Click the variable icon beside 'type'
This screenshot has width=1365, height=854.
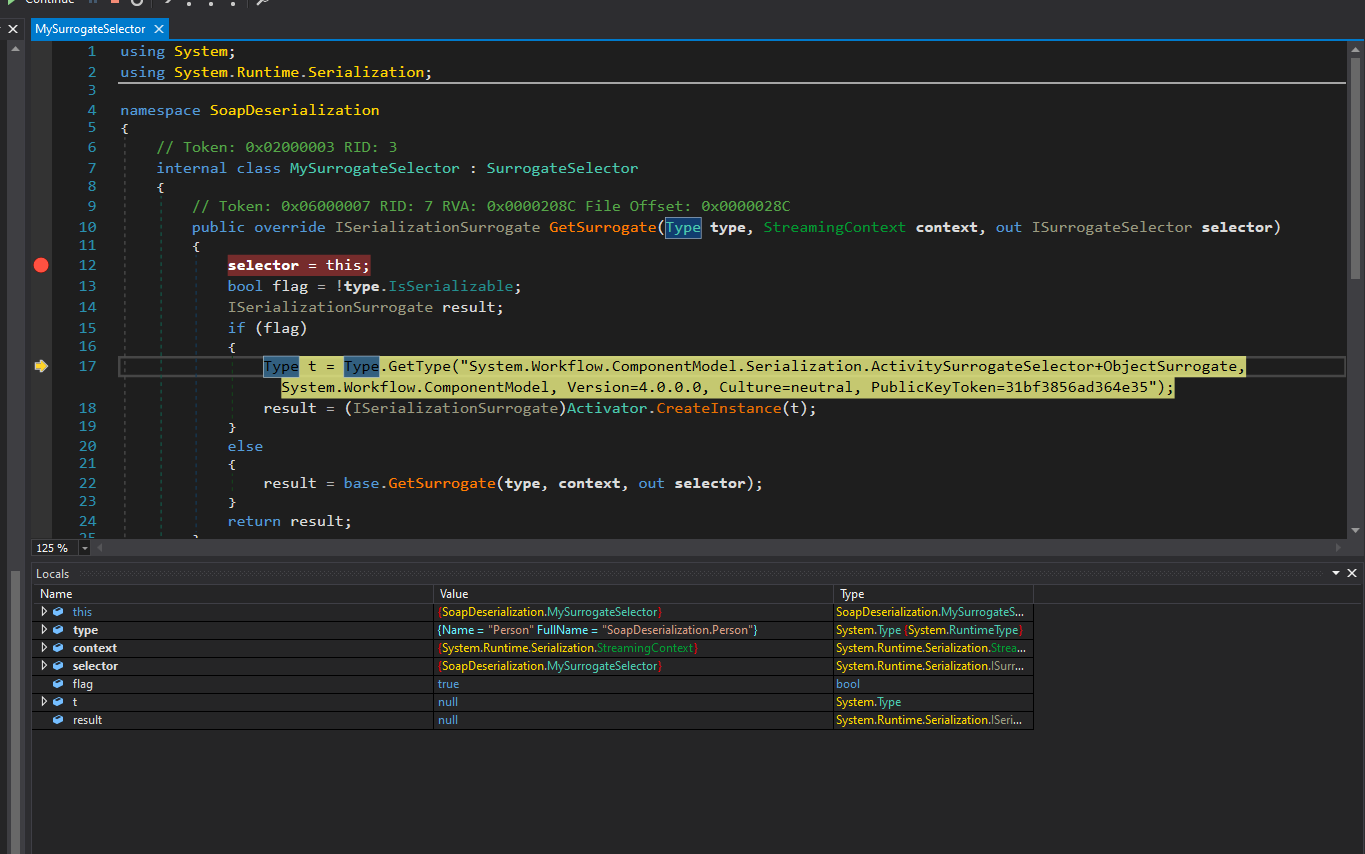coord(58,630)
